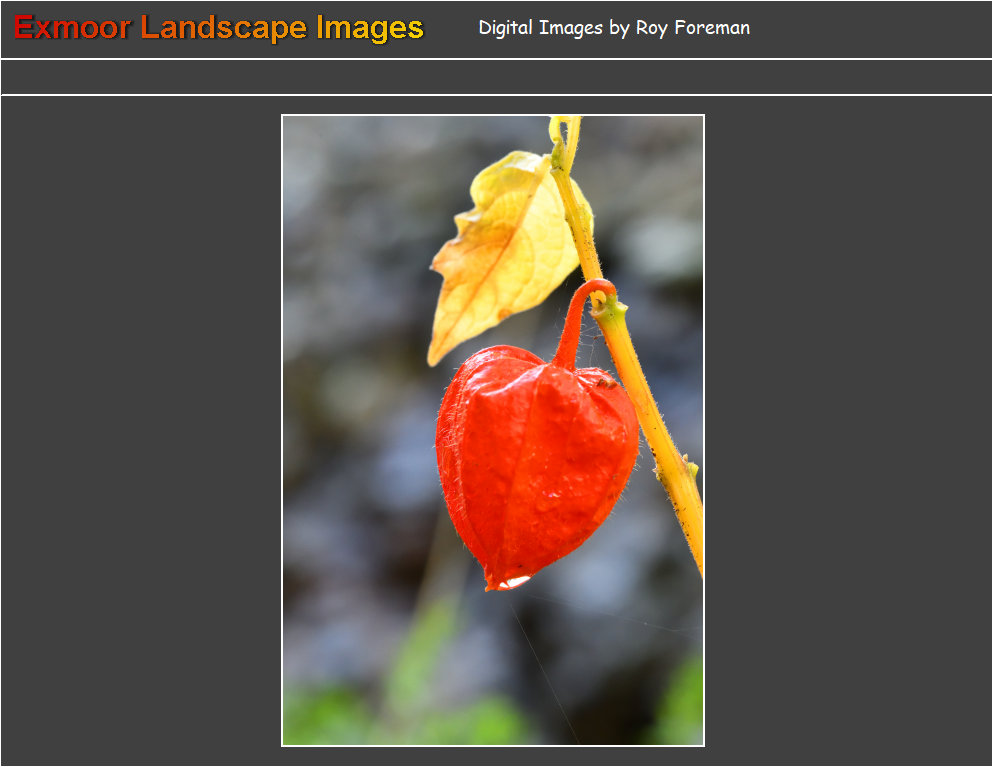
Task: Click the word 'Exmoor' in the title
Action: 72,28
